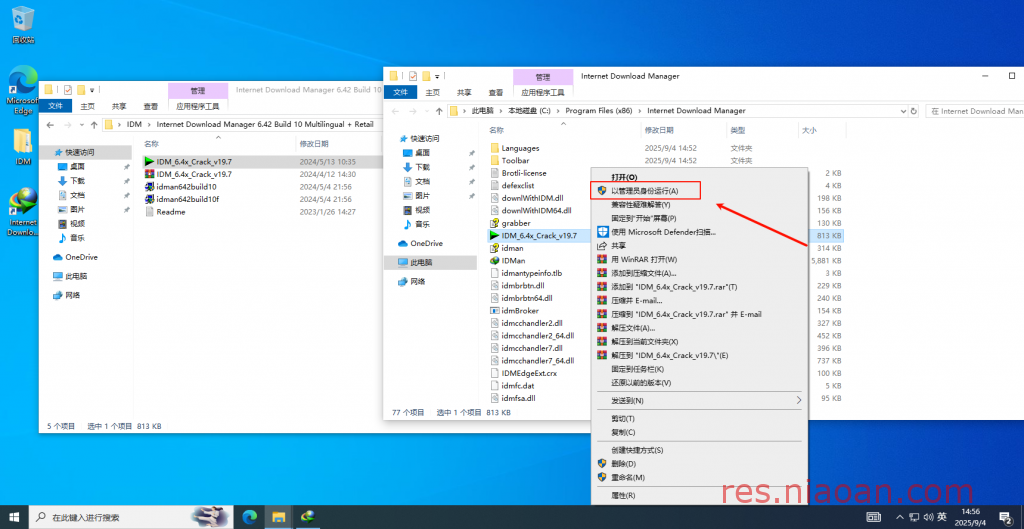
Task: Open address bar history dropdown in right window
Action: point(903,111)
